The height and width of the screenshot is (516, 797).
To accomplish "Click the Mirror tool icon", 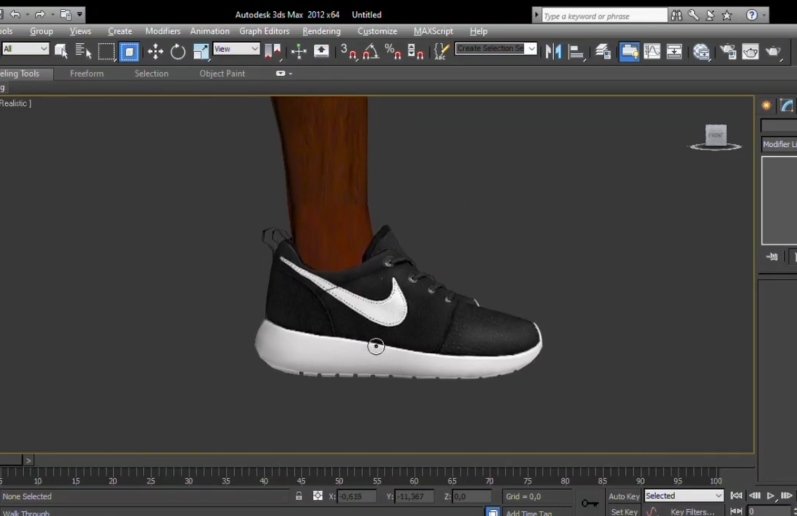I will [x=553, y=51].
